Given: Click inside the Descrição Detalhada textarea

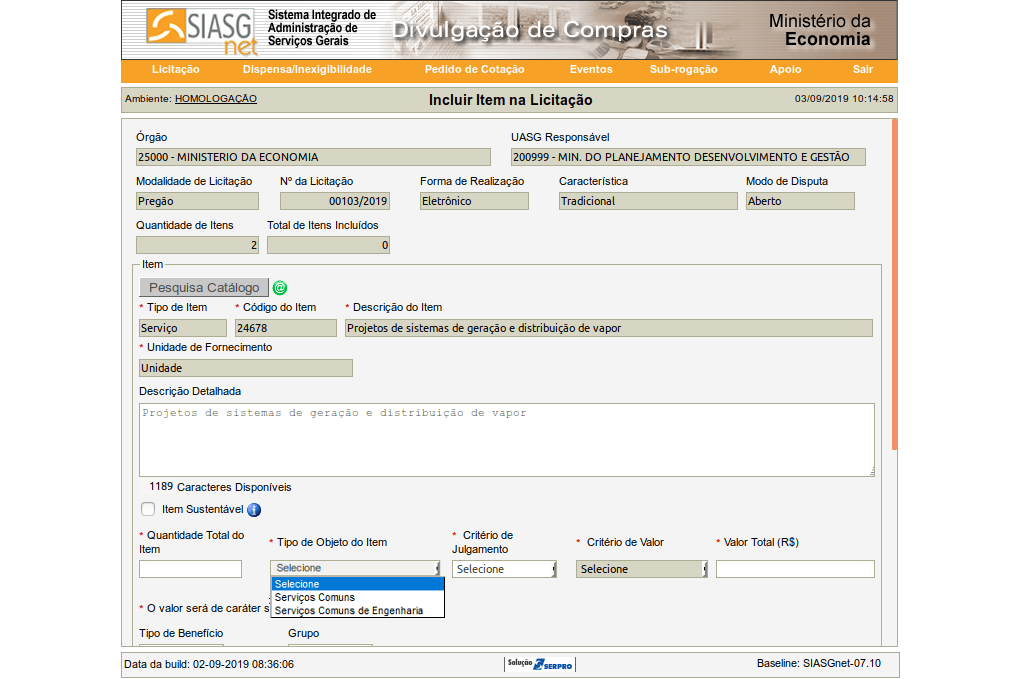Looking at the screenshot, I should pyautogui.click(x=507, y=440).
